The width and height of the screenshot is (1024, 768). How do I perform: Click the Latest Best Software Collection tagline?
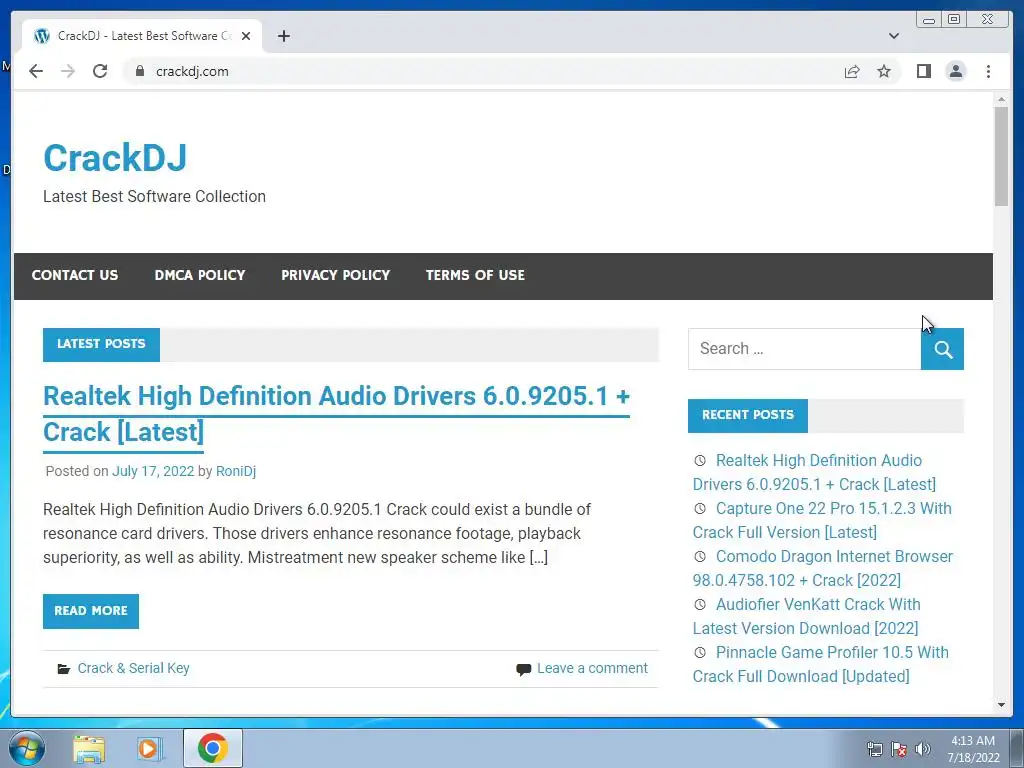point(154,197)
